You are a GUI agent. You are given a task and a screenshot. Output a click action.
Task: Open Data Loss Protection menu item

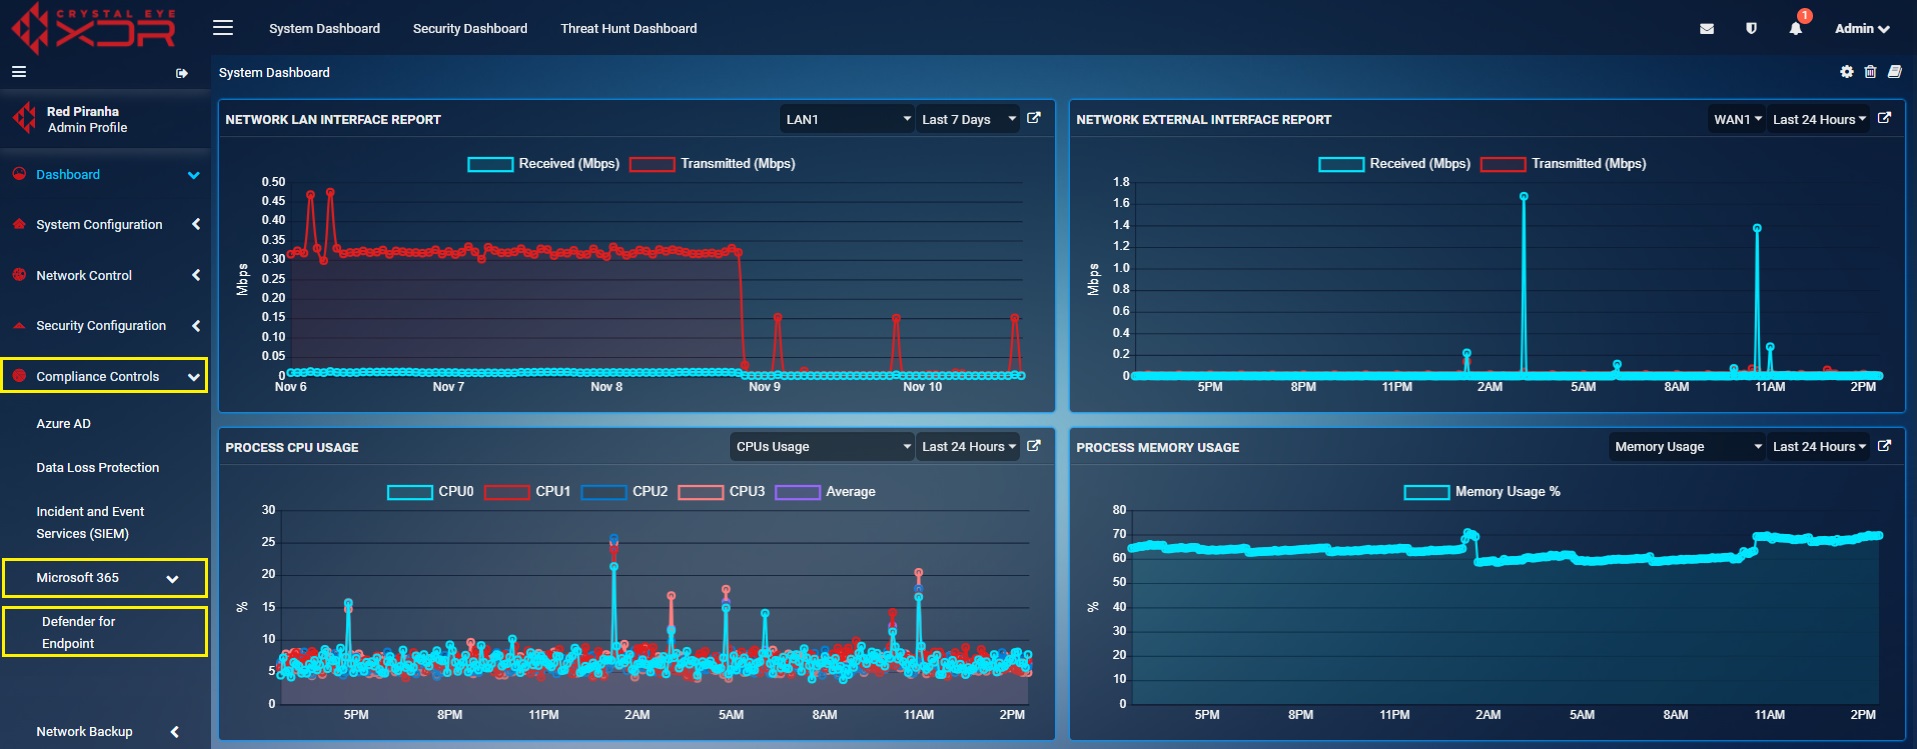(98, 468)
